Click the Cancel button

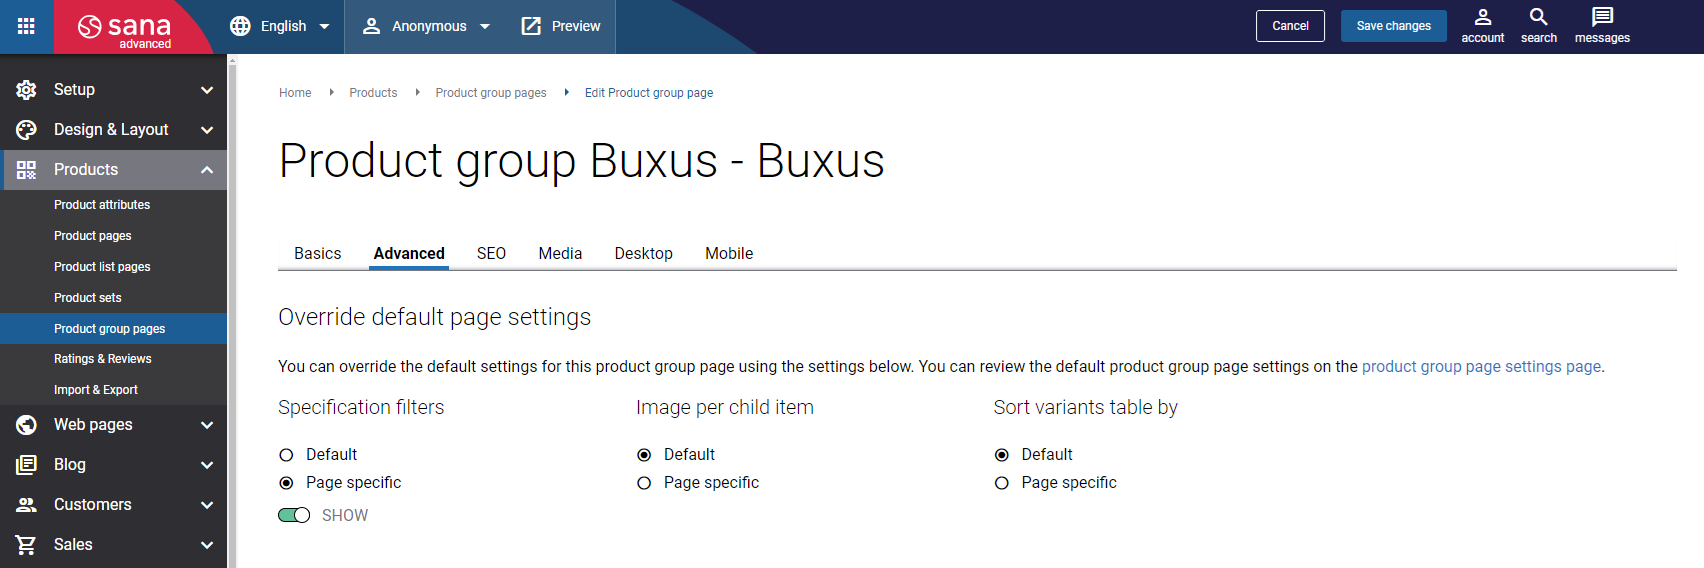(x=1290, y=26)
